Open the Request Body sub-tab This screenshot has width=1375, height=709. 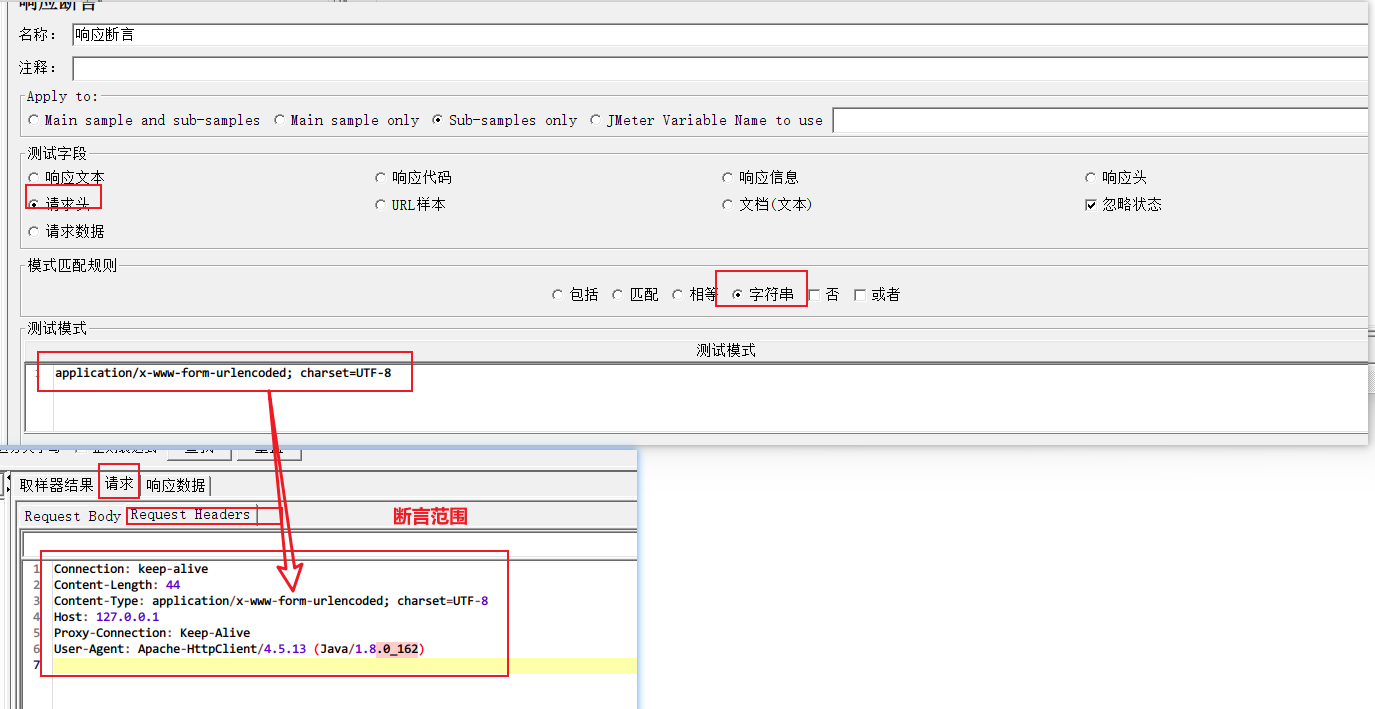point(72,516)
